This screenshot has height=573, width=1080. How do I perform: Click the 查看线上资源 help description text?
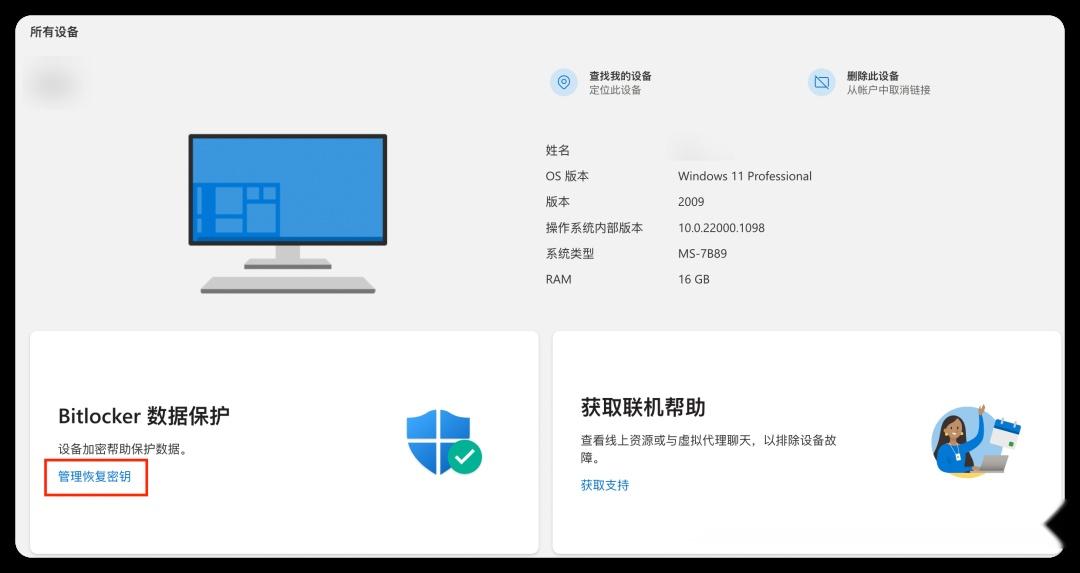tap(708, 449)
